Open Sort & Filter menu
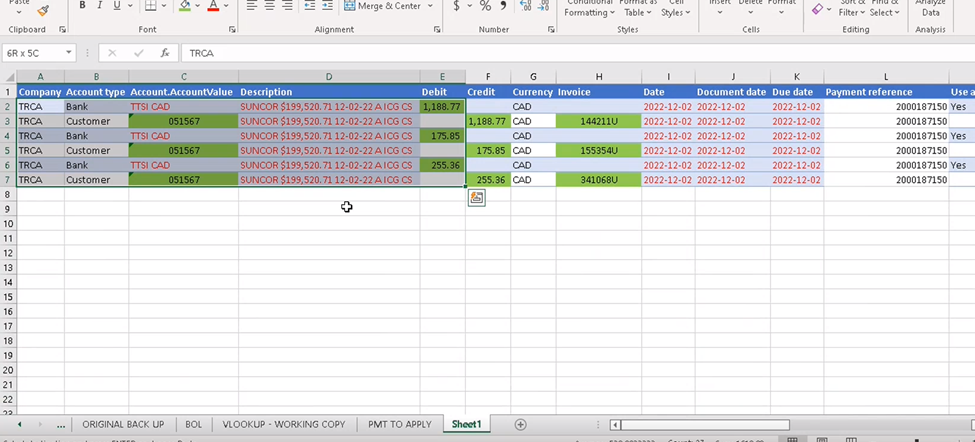Viewport: 975px width, 442px height. pos(852,8)
